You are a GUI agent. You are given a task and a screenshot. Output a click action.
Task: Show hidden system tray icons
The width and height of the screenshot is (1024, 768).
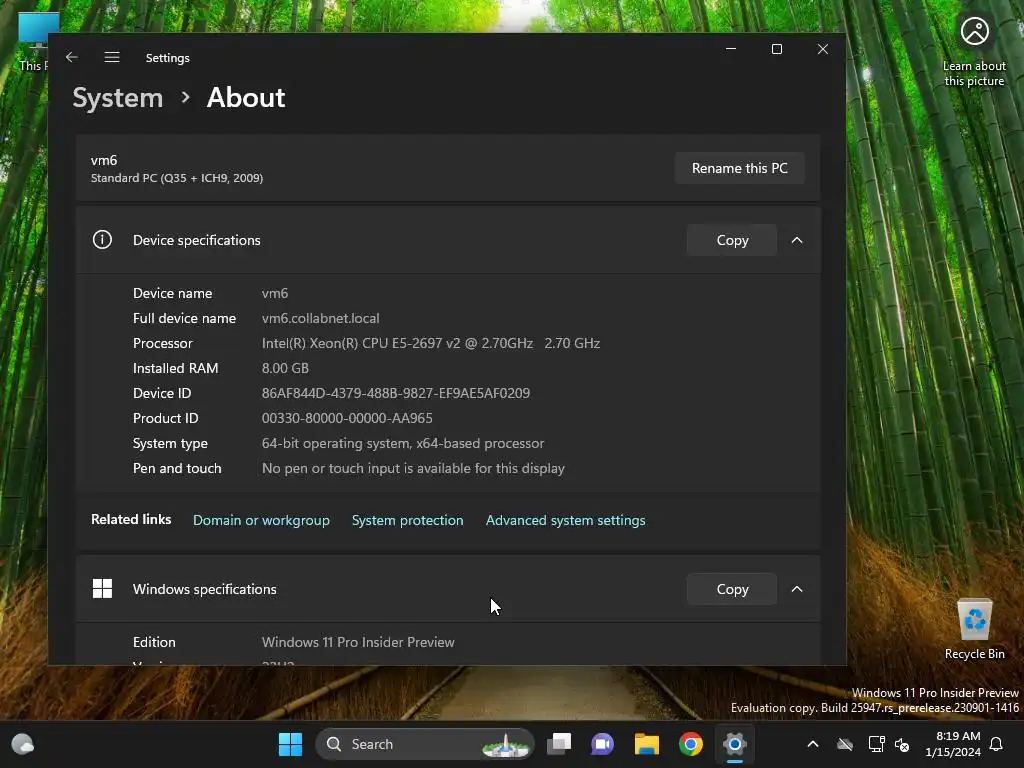pos(813,744)
